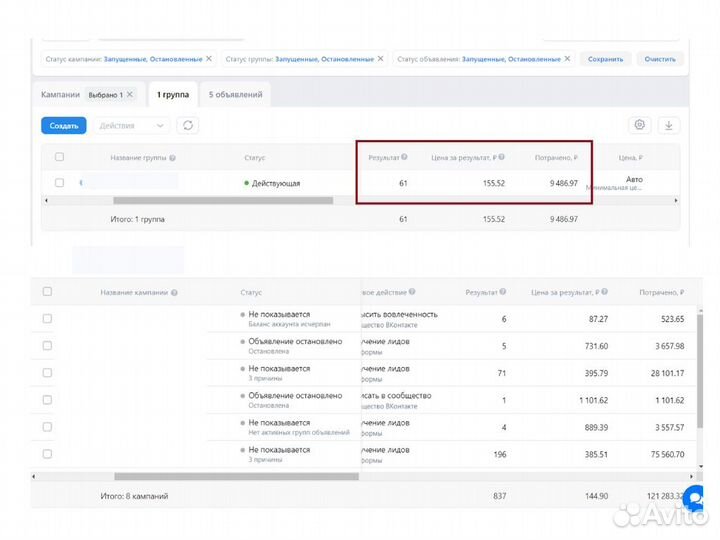Switch to the 1 группа tab
Screen dimensions: 720x540
pyautogui.click(x=173, y=95)
